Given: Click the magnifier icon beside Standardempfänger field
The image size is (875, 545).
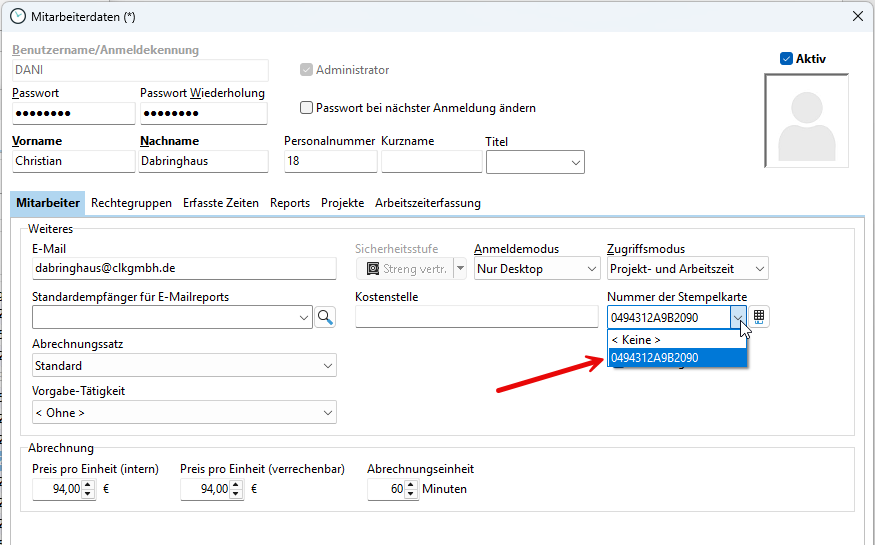Looking at the screenshot, I should [325, 317].
